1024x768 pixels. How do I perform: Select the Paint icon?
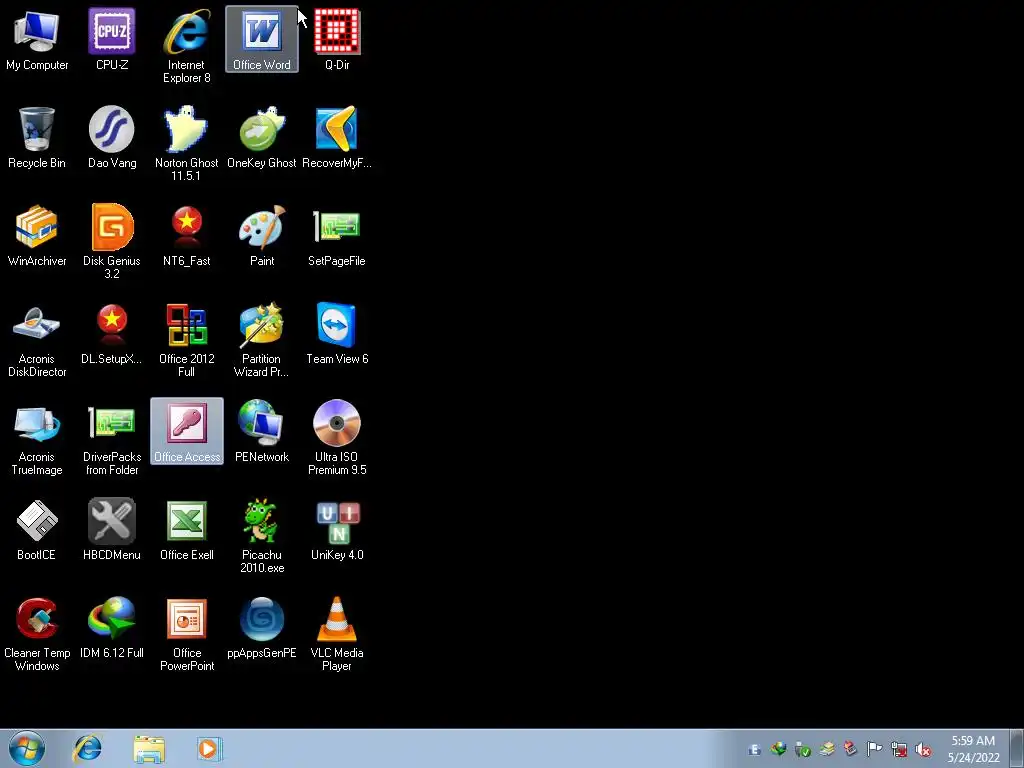262,235
